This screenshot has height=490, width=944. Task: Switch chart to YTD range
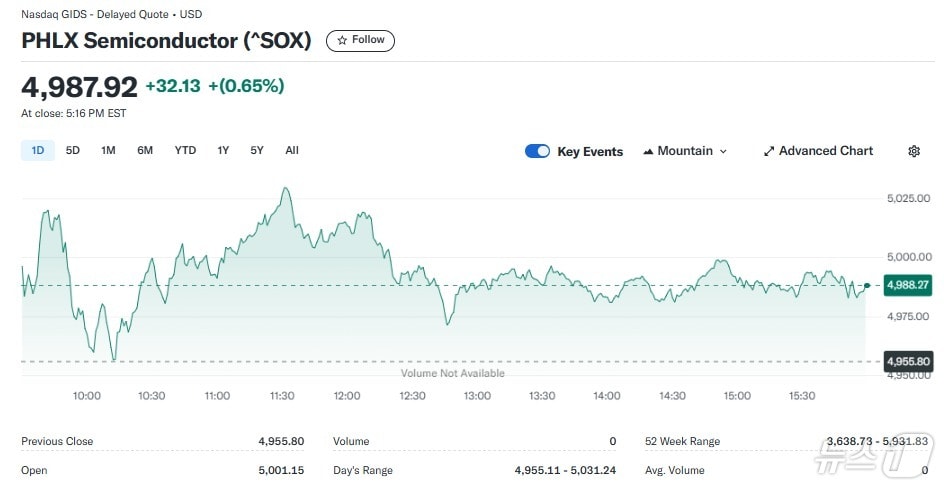tap(185, 150)
